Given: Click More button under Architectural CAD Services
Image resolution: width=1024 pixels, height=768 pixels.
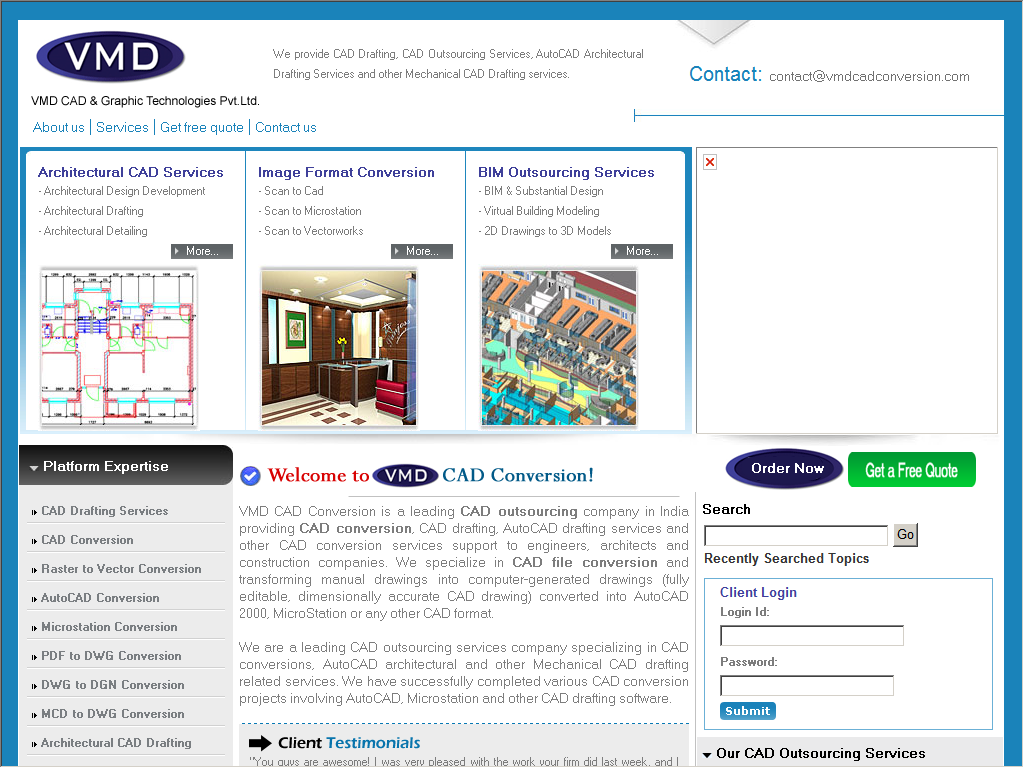Looking at the screenshot, I should pyautogui.click(x=202, y=251).
